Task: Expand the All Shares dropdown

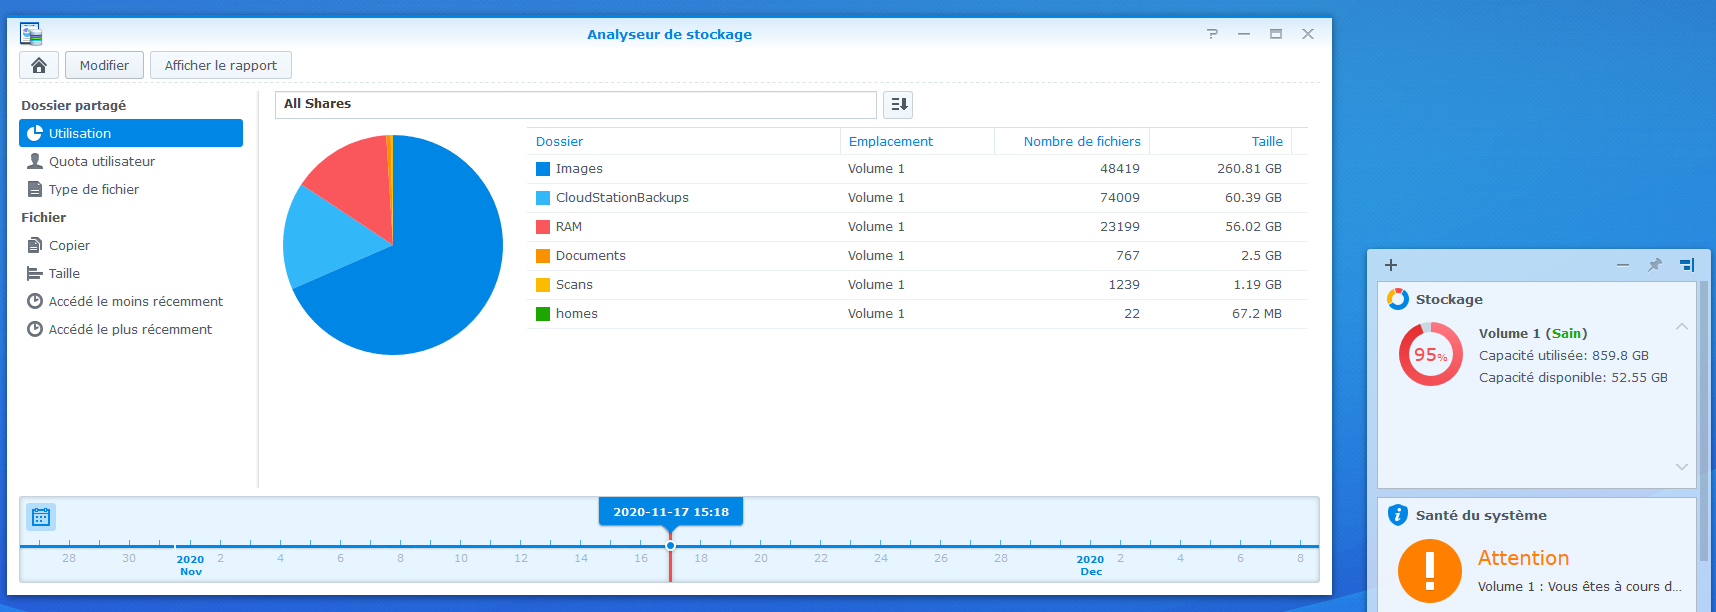Action: (575, 104)
